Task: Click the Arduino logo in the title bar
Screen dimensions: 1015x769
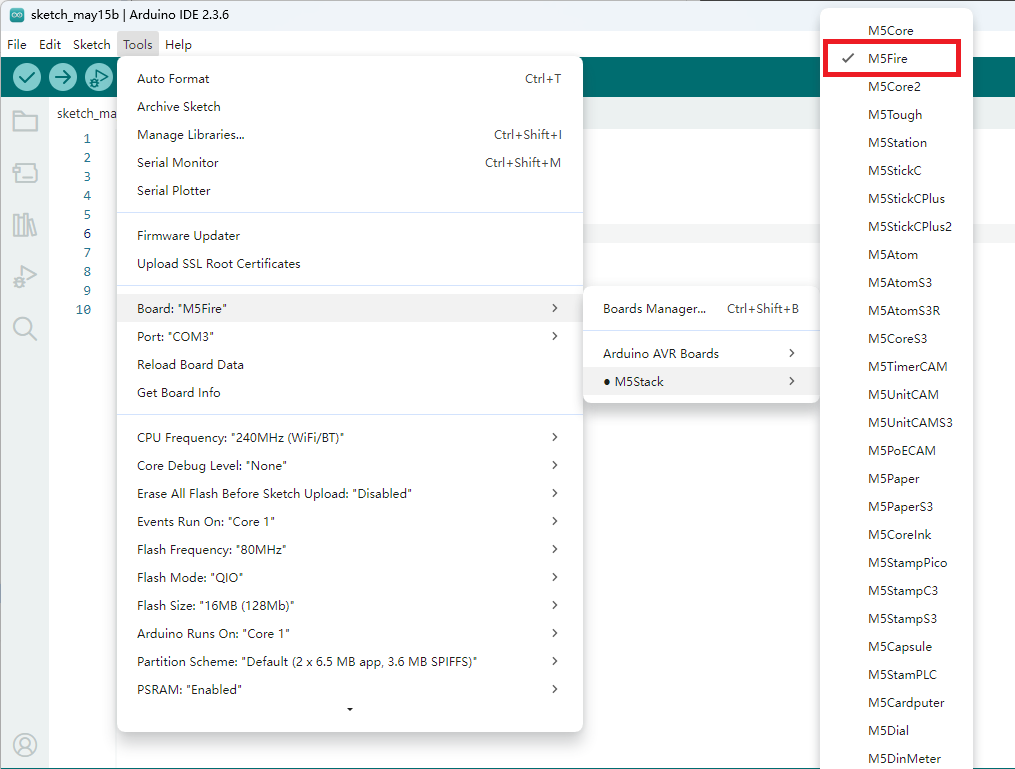Action: coord(17,15)
